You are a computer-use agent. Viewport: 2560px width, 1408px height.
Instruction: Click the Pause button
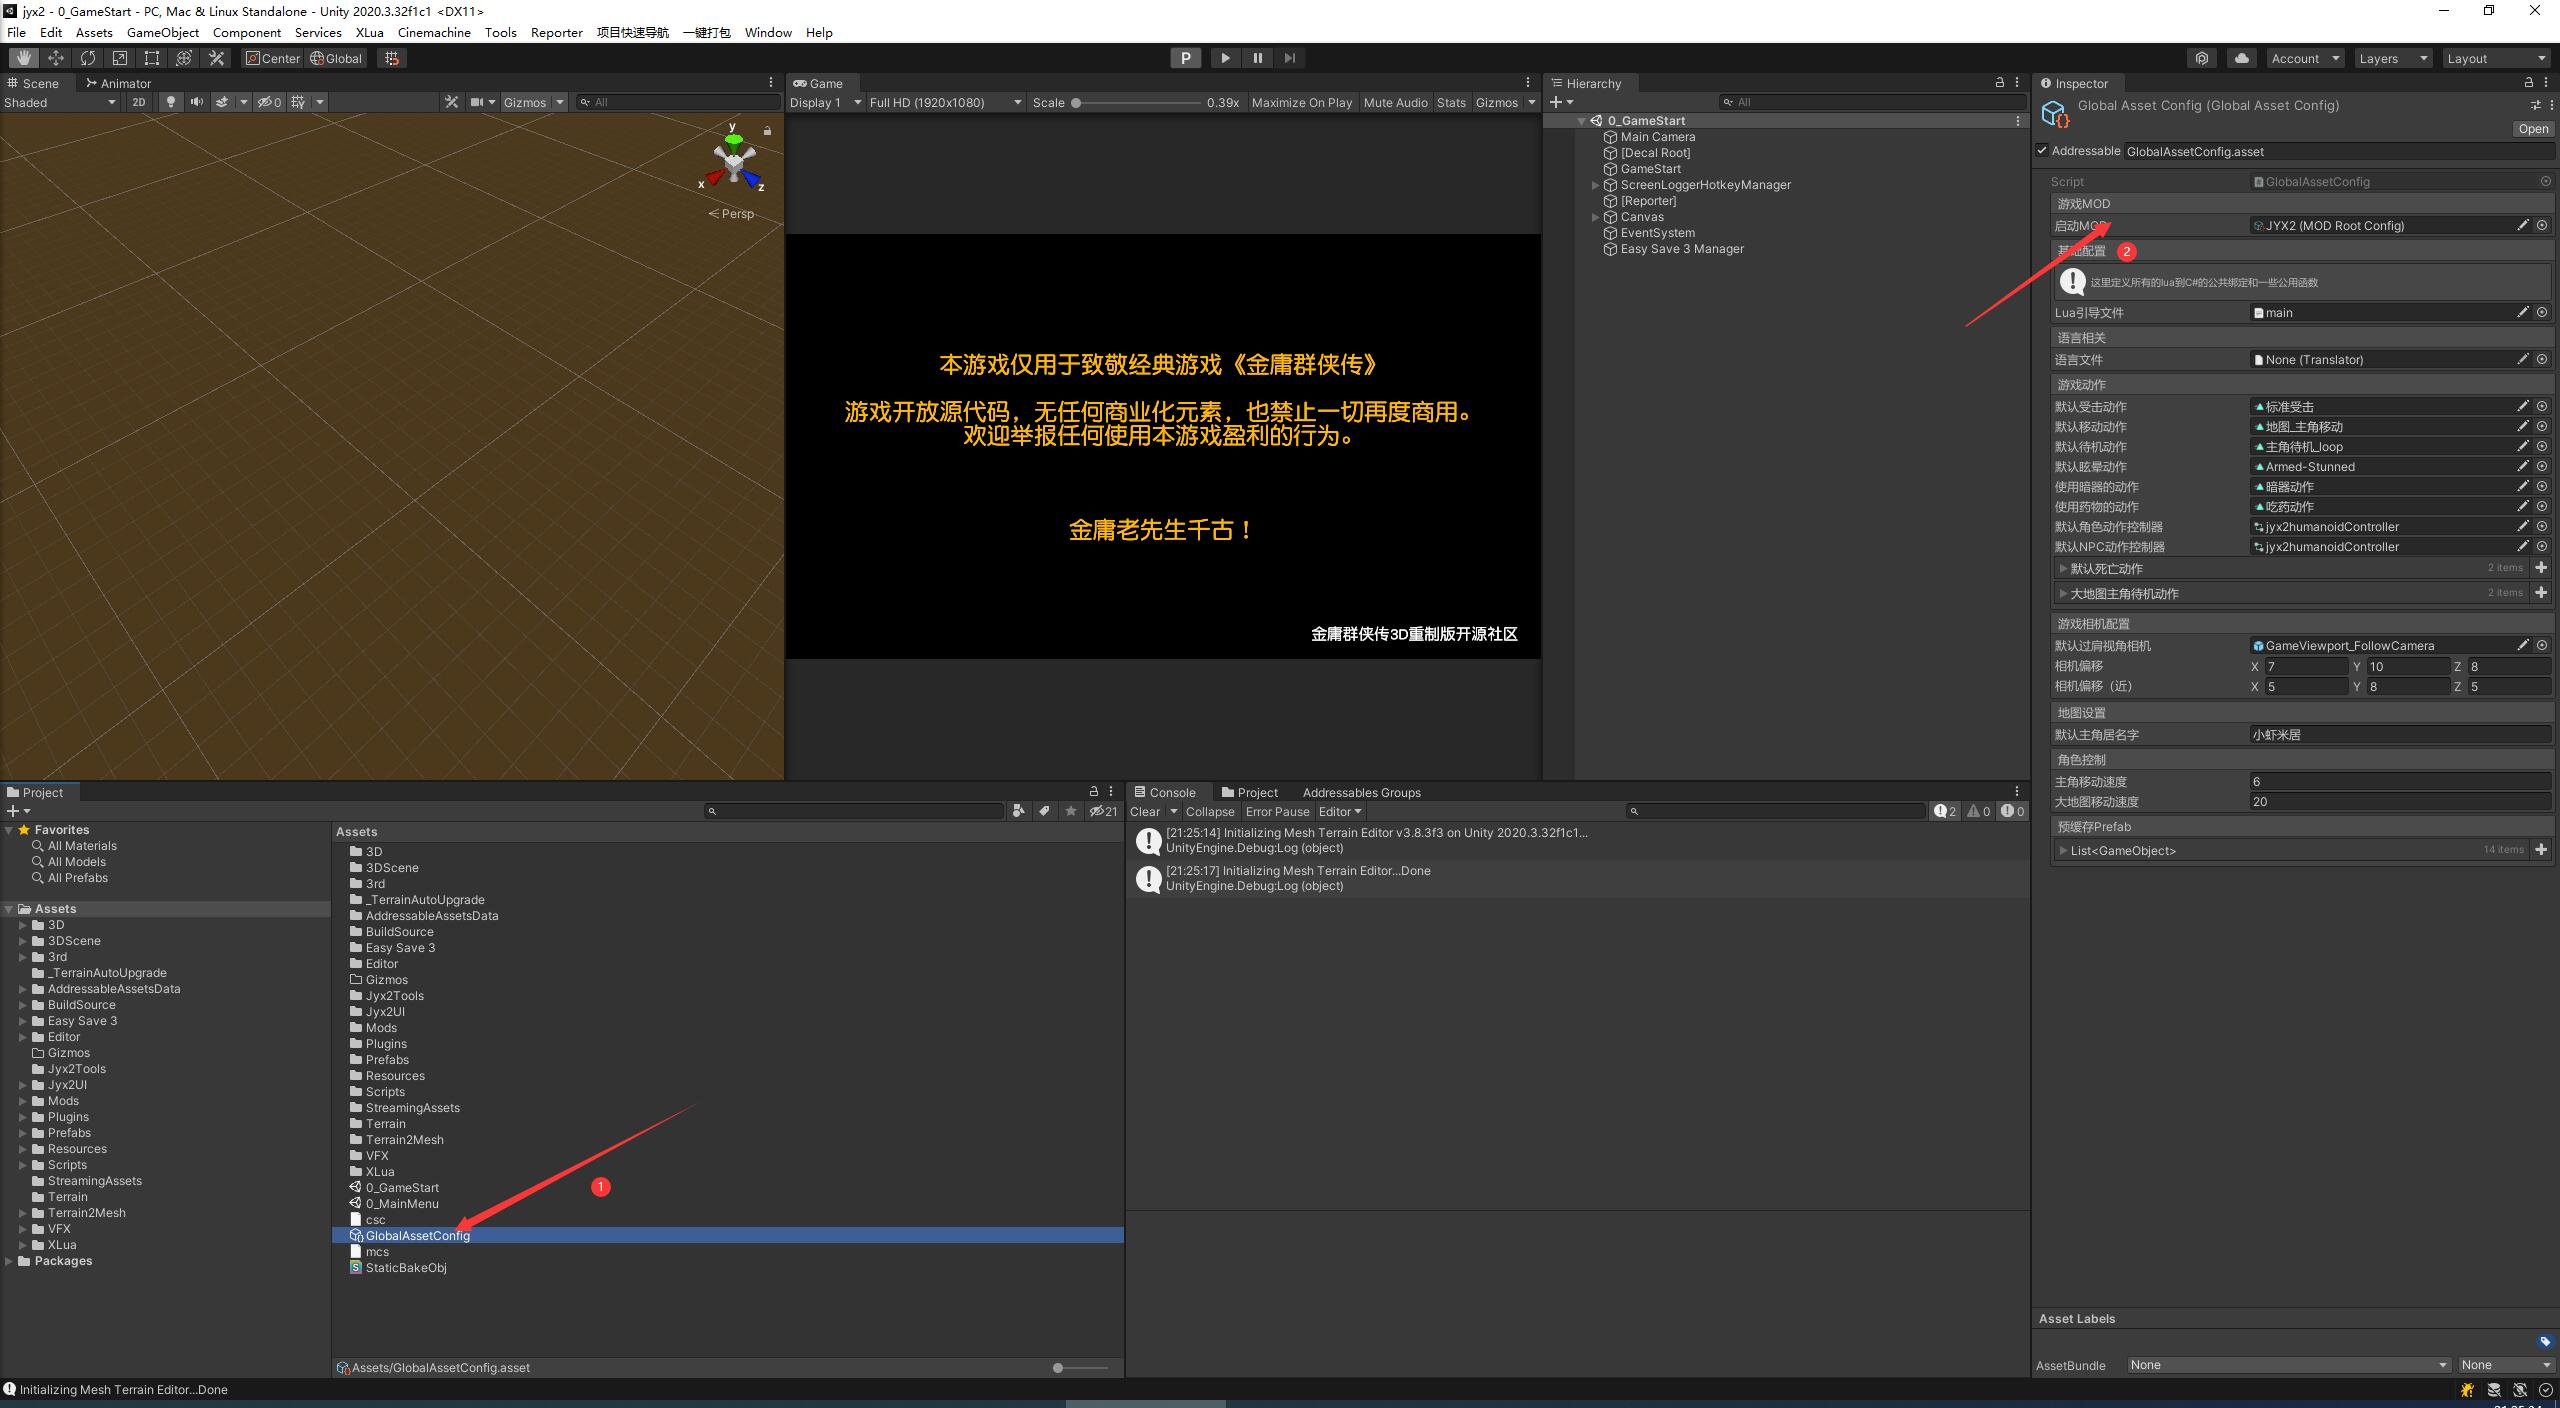coord(1257,58)
